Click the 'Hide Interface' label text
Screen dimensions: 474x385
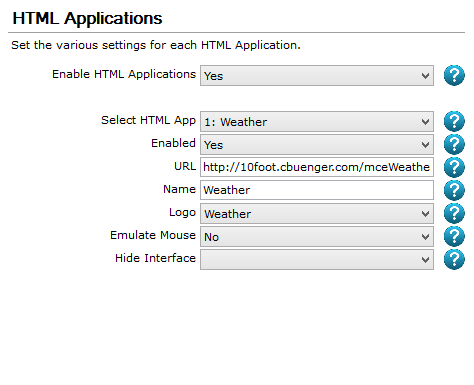[155, 258]
